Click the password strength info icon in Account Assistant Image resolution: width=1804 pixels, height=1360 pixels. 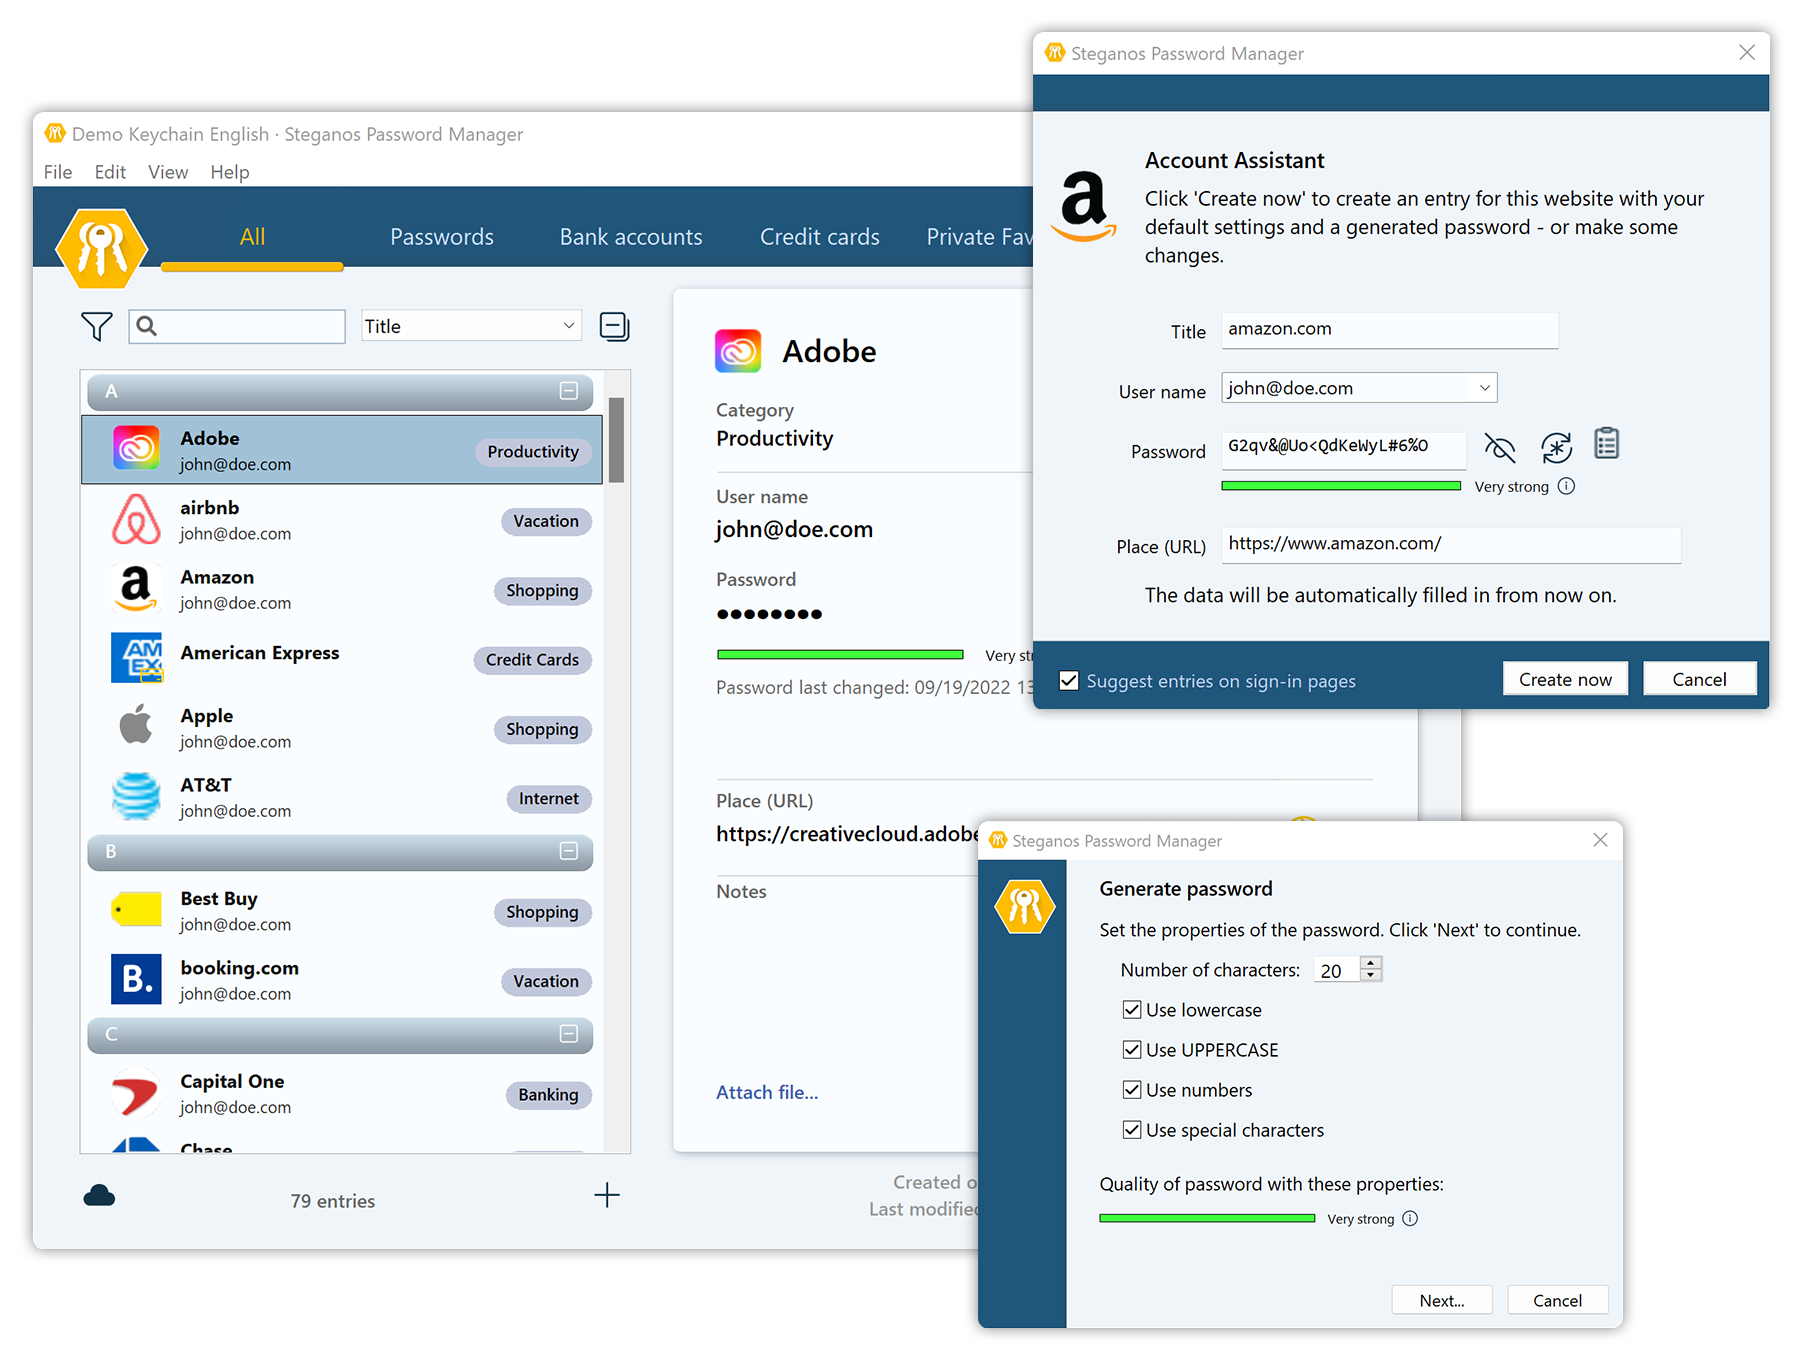(1567, 486)
